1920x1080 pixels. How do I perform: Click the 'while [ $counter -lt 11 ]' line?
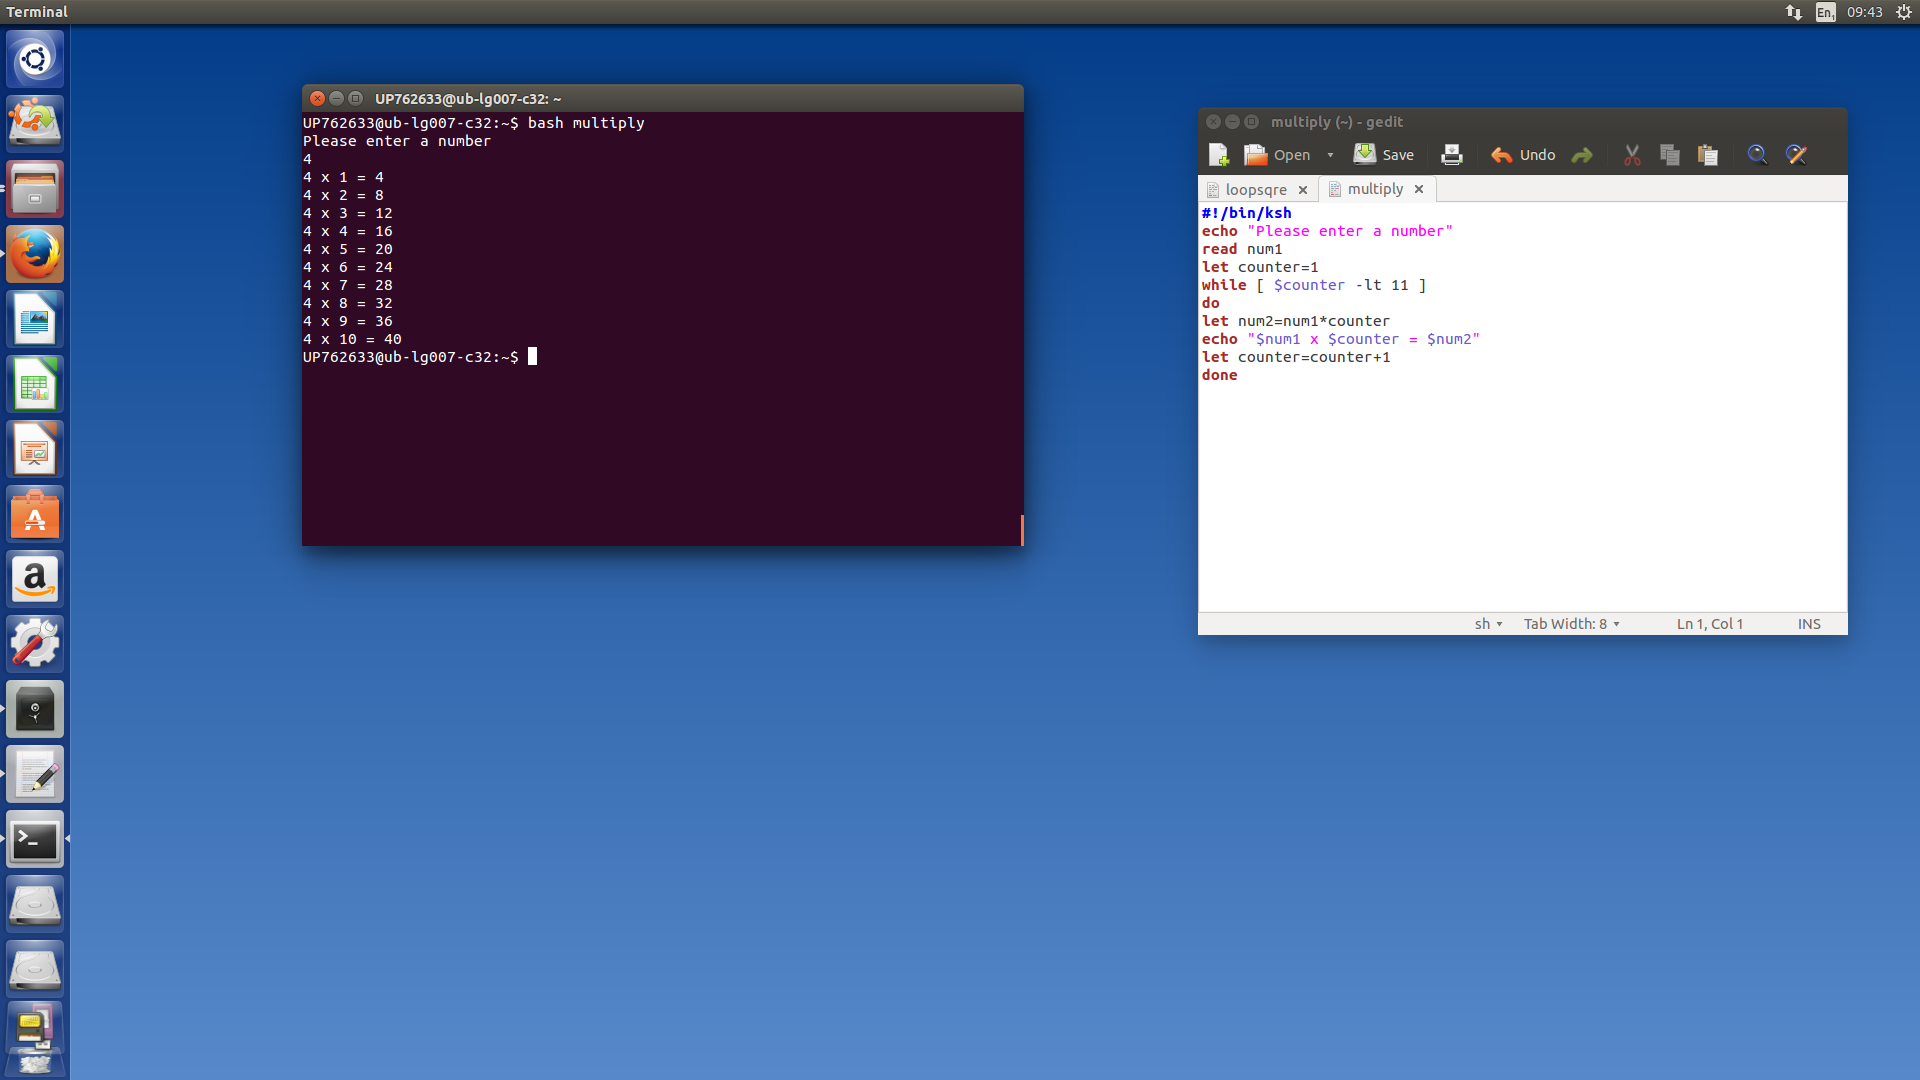[1314, 285]
